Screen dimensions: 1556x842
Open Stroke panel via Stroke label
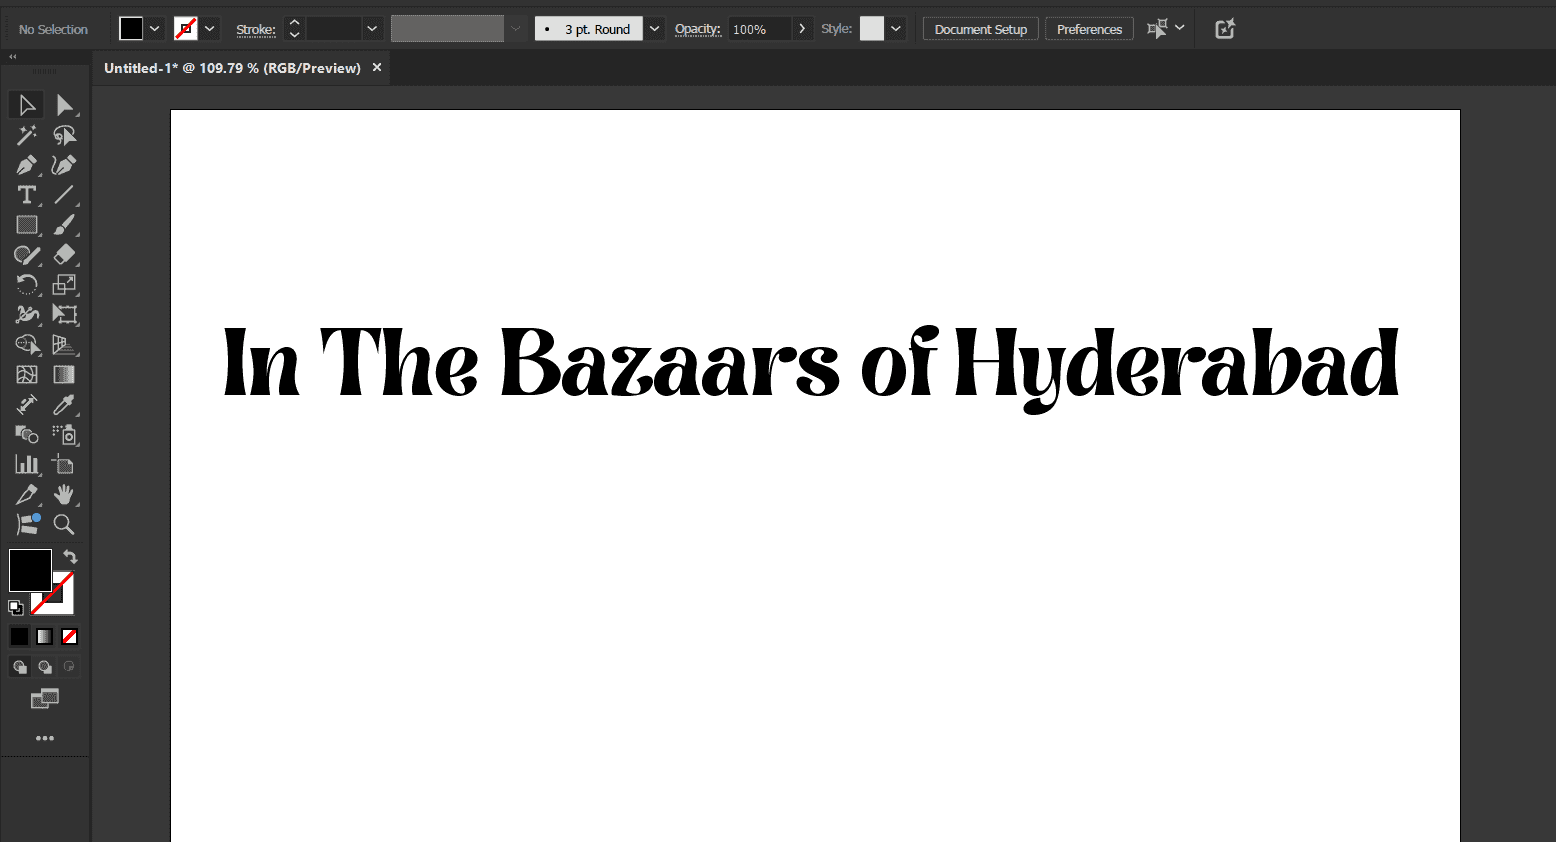(256, 30)
